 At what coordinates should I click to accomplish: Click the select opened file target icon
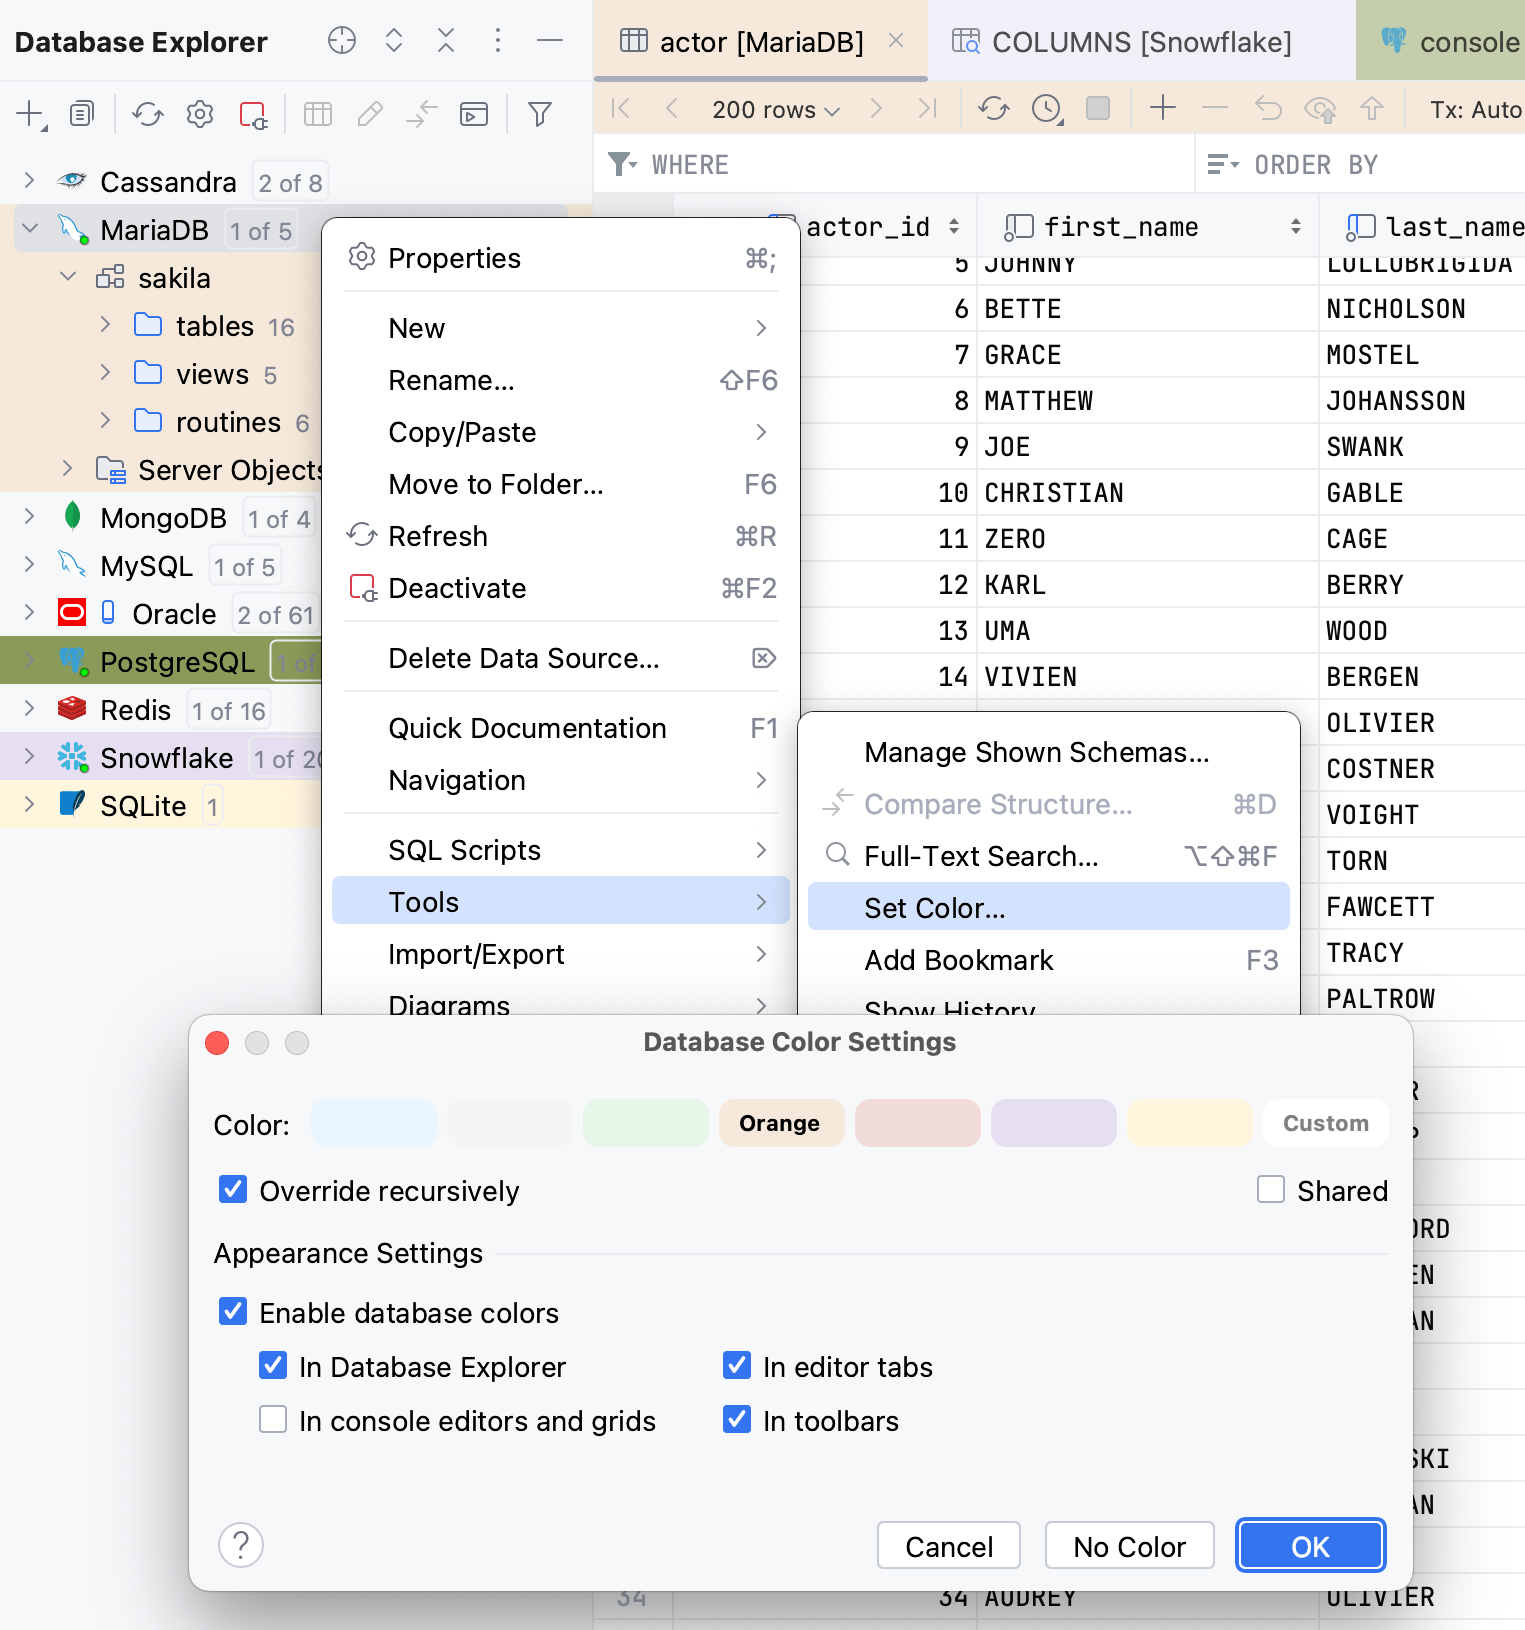[x=342, y=41]
